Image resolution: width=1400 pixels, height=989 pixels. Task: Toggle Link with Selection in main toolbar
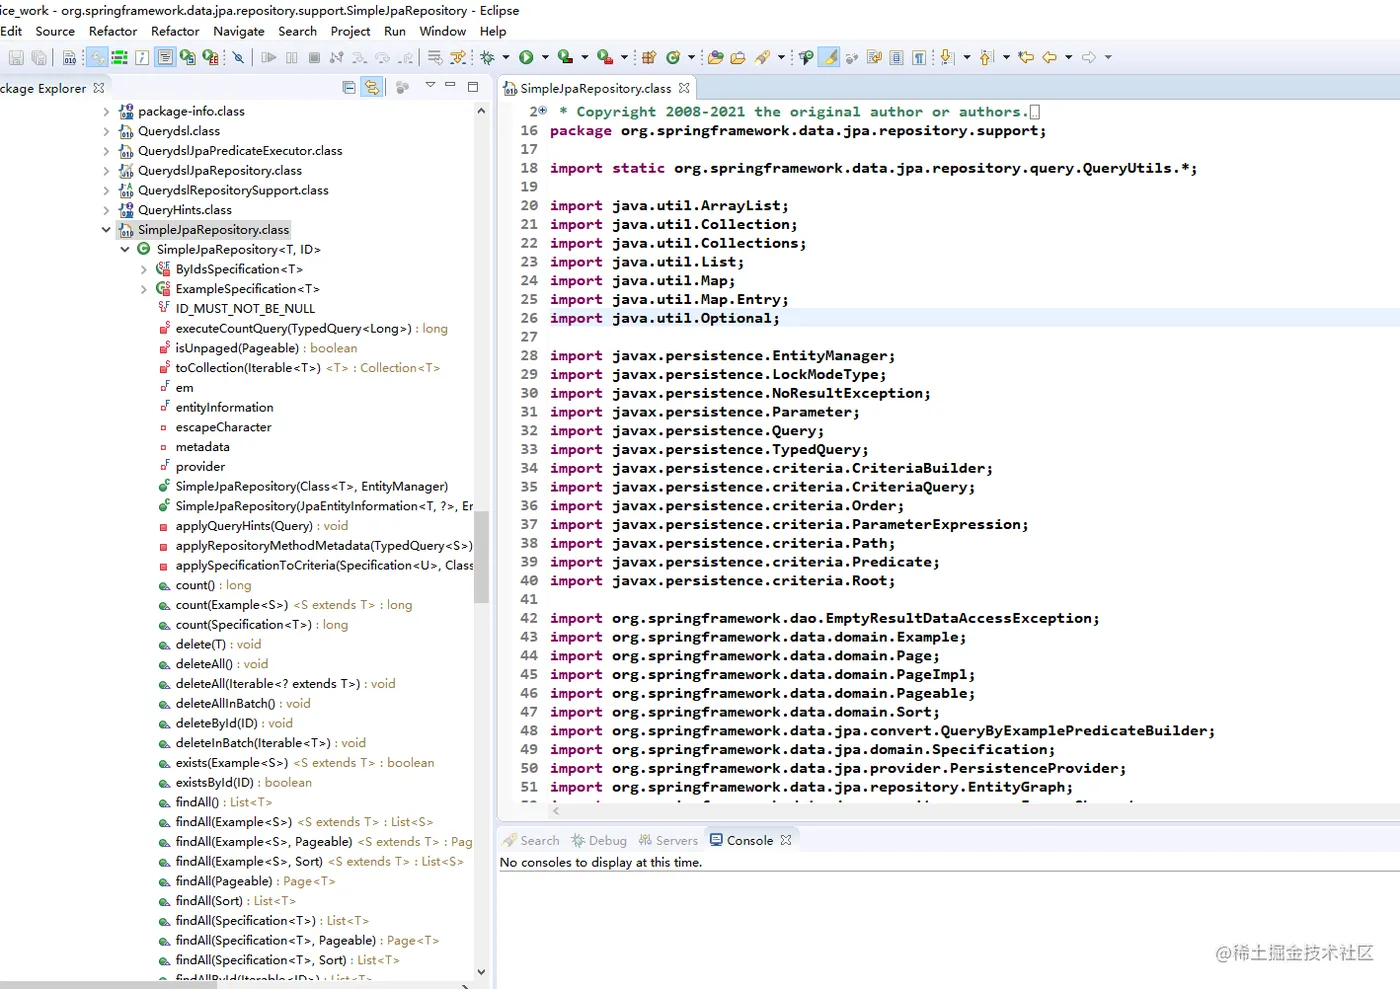point(96,57)
